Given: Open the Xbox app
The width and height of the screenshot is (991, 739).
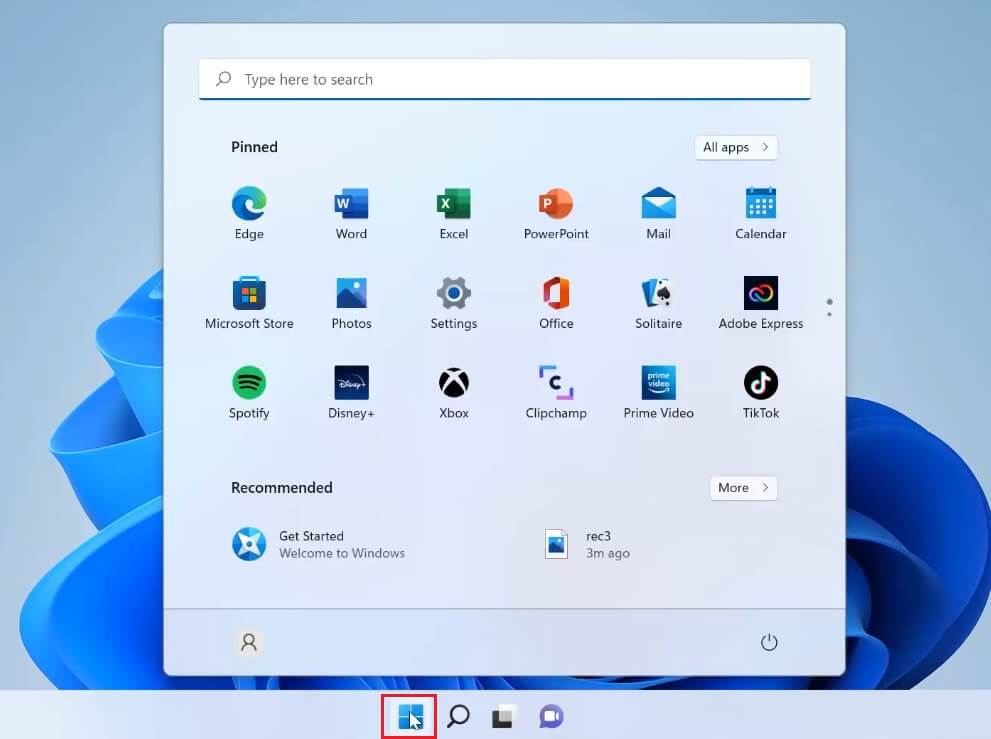Looking at the screenshot, I should click(453, 384).
